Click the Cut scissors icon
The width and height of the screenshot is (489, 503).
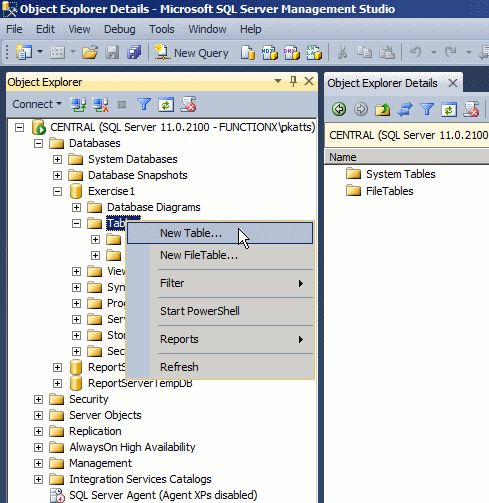click(x=343, y=52)
